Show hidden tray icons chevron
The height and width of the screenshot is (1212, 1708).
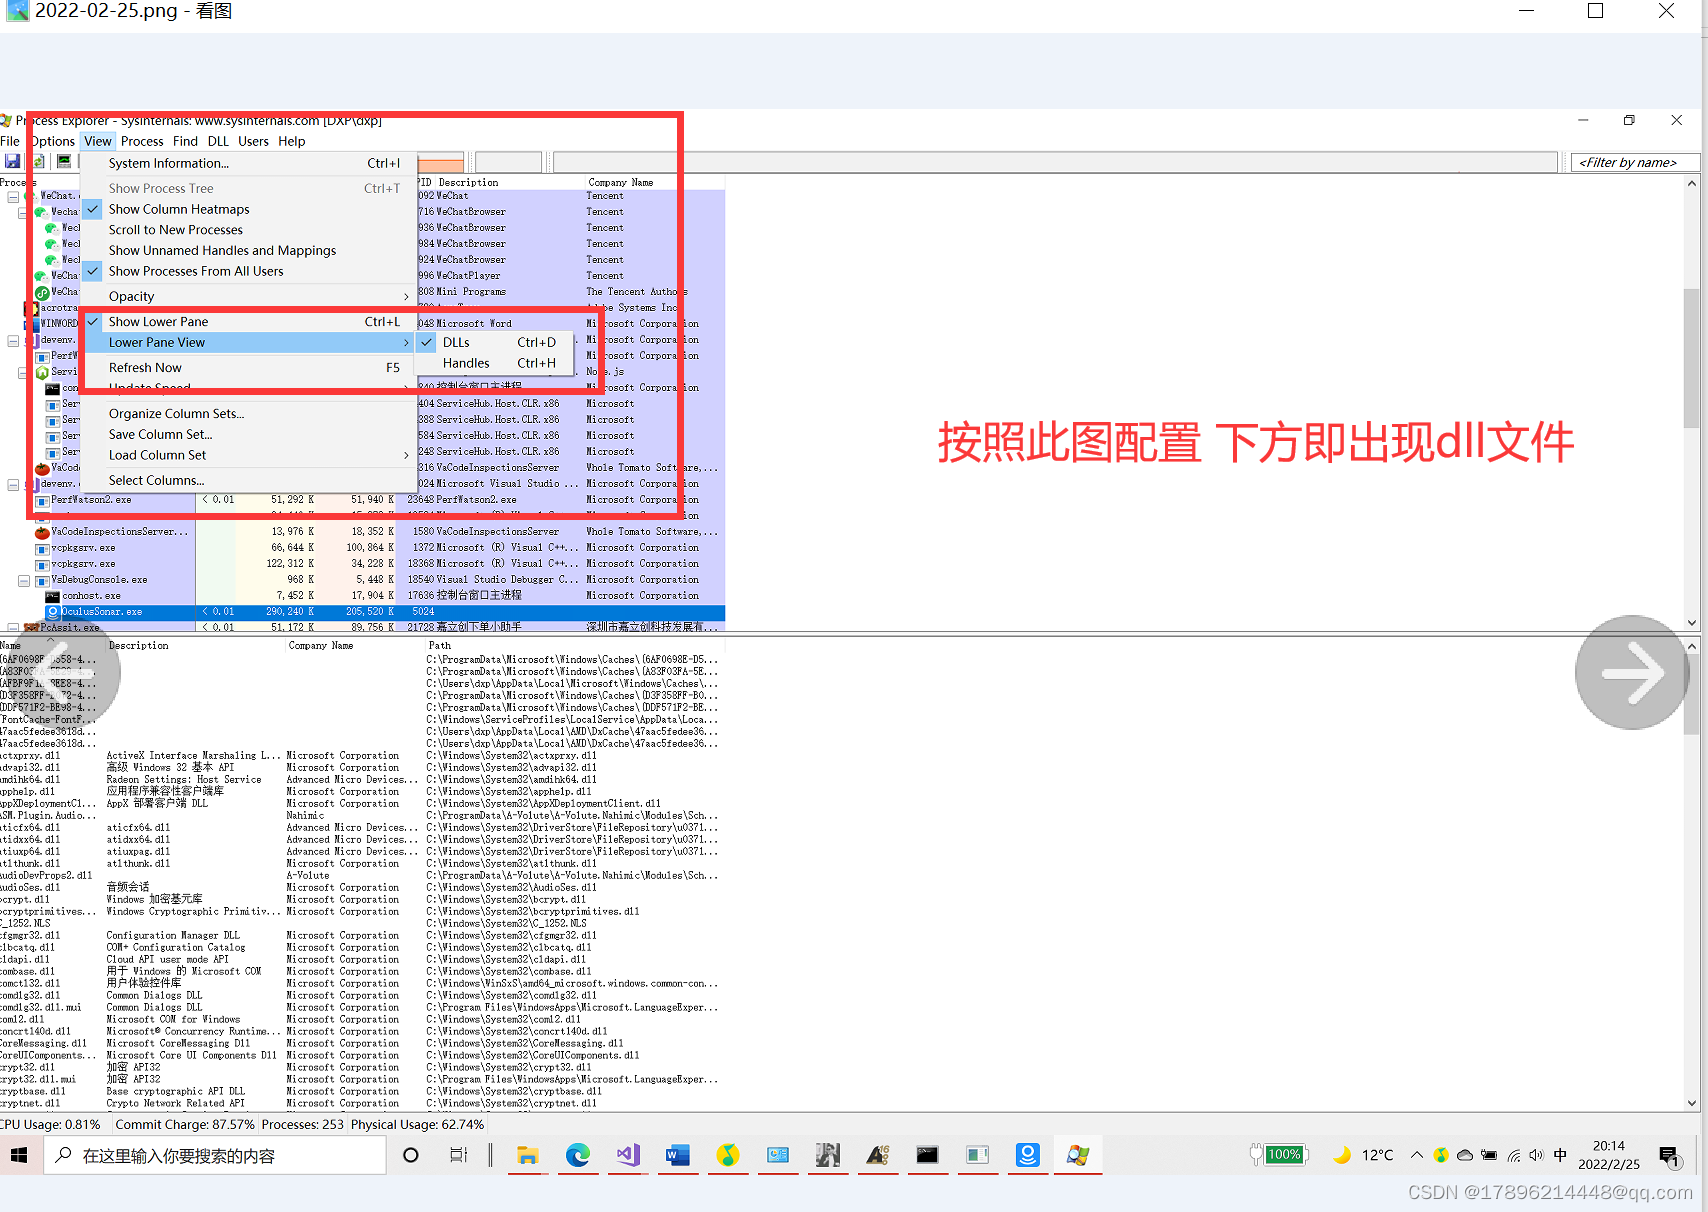1417,1155
